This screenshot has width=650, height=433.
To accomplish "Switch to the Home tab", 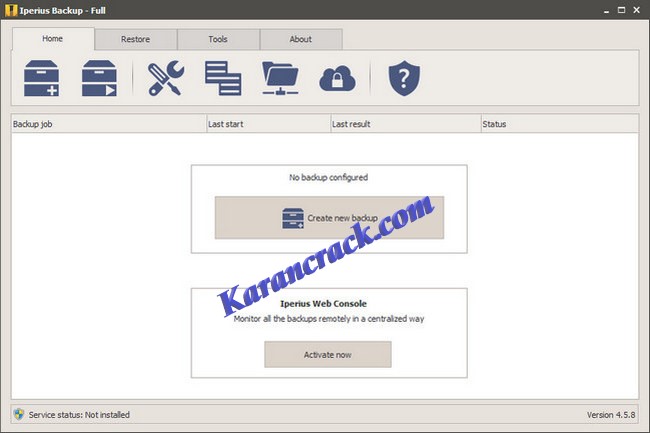I will tap(53, 39).
